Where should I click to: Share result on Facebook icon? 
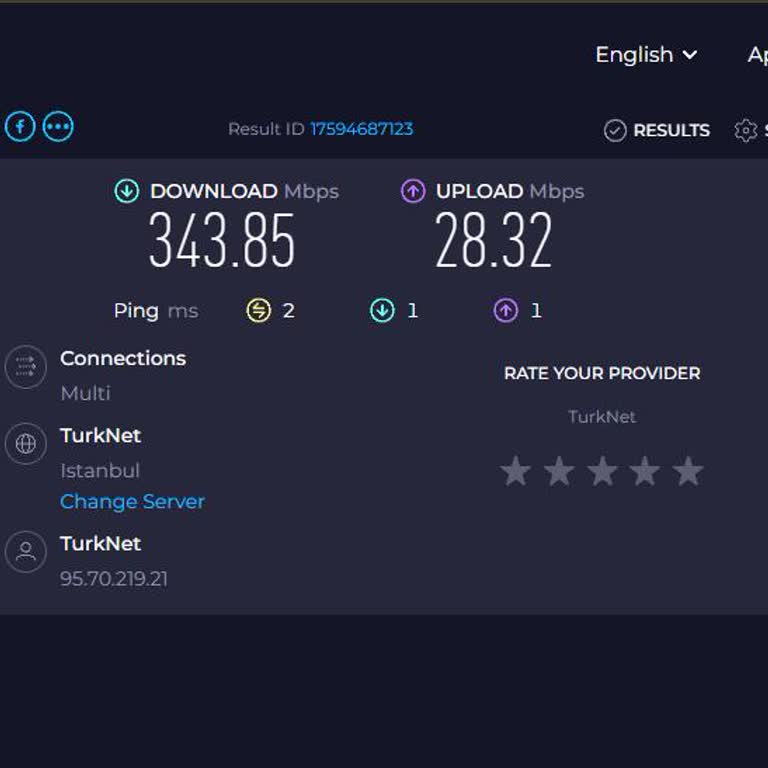(20, 127)
